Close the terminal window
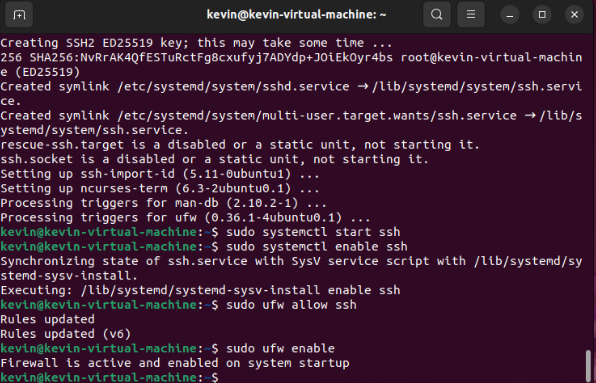596x383 pixels. click(574, 15)
